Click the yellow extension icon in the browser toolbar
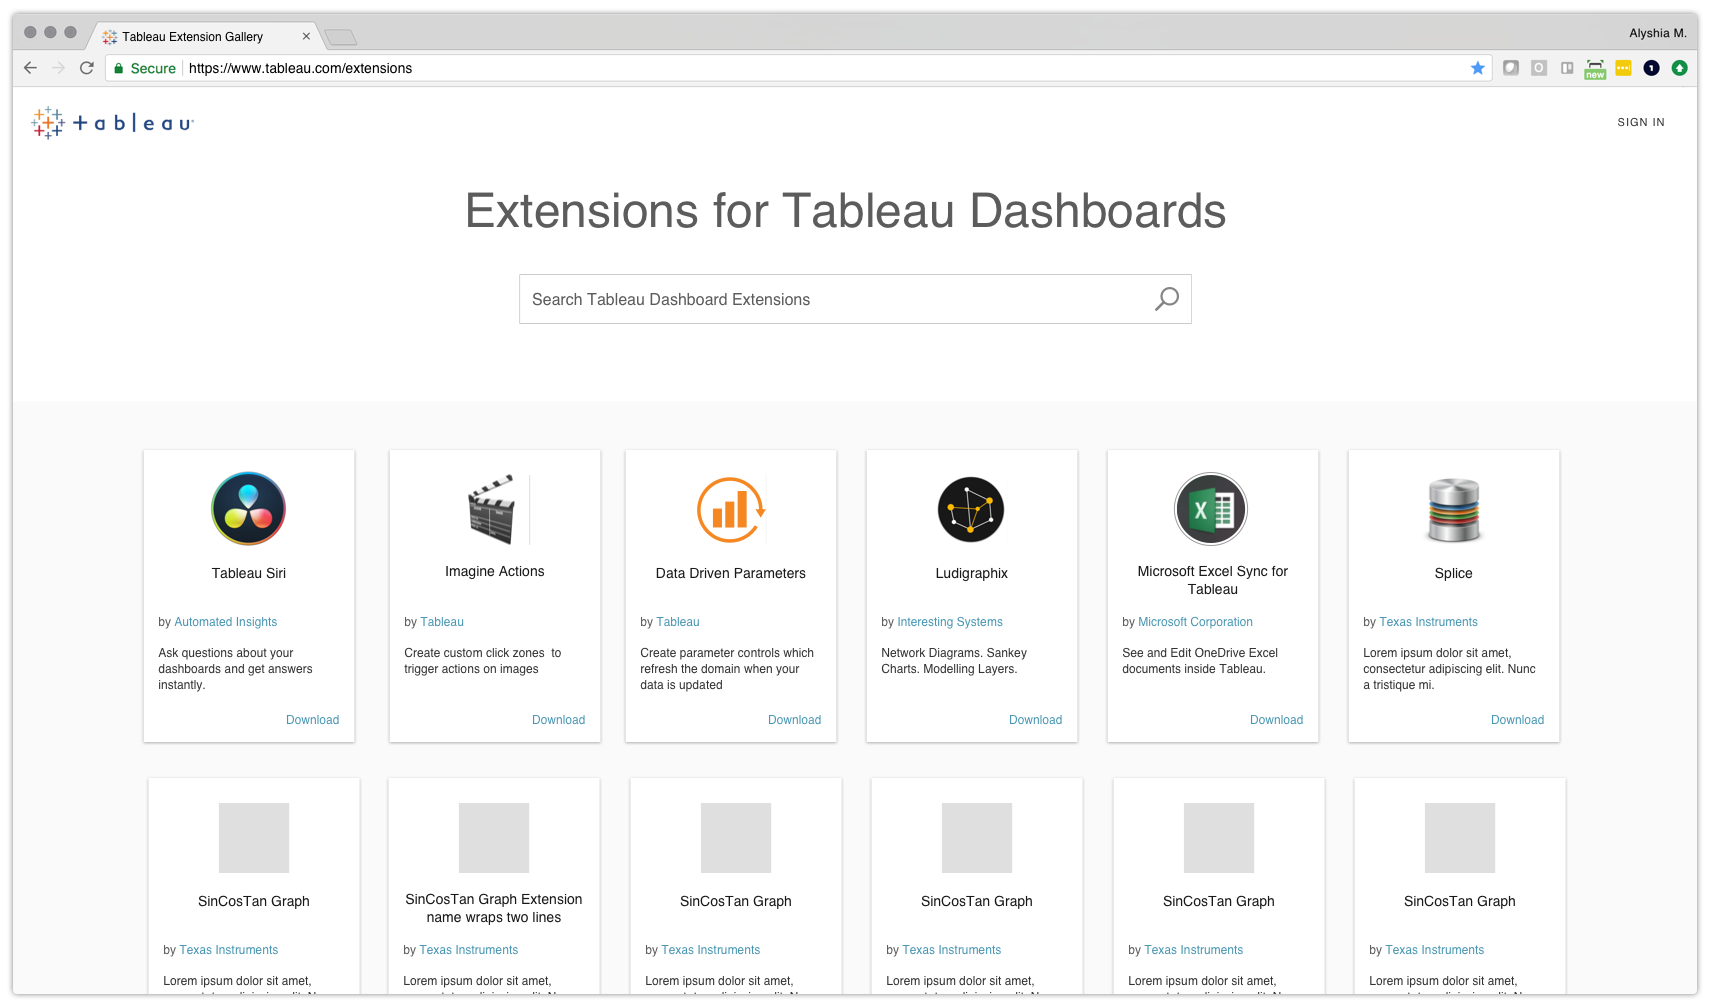This screenshot has width=1710, height=1002. point(1623,68)
